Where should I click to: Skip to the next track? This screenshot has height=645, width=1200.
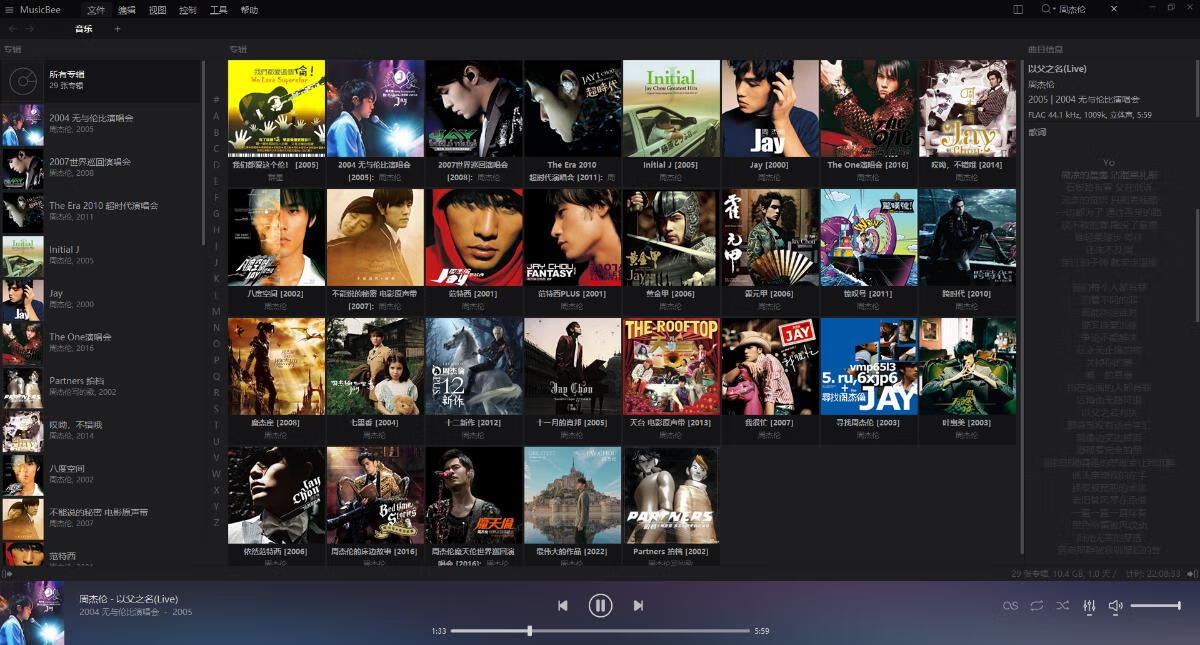pos(638,605)
